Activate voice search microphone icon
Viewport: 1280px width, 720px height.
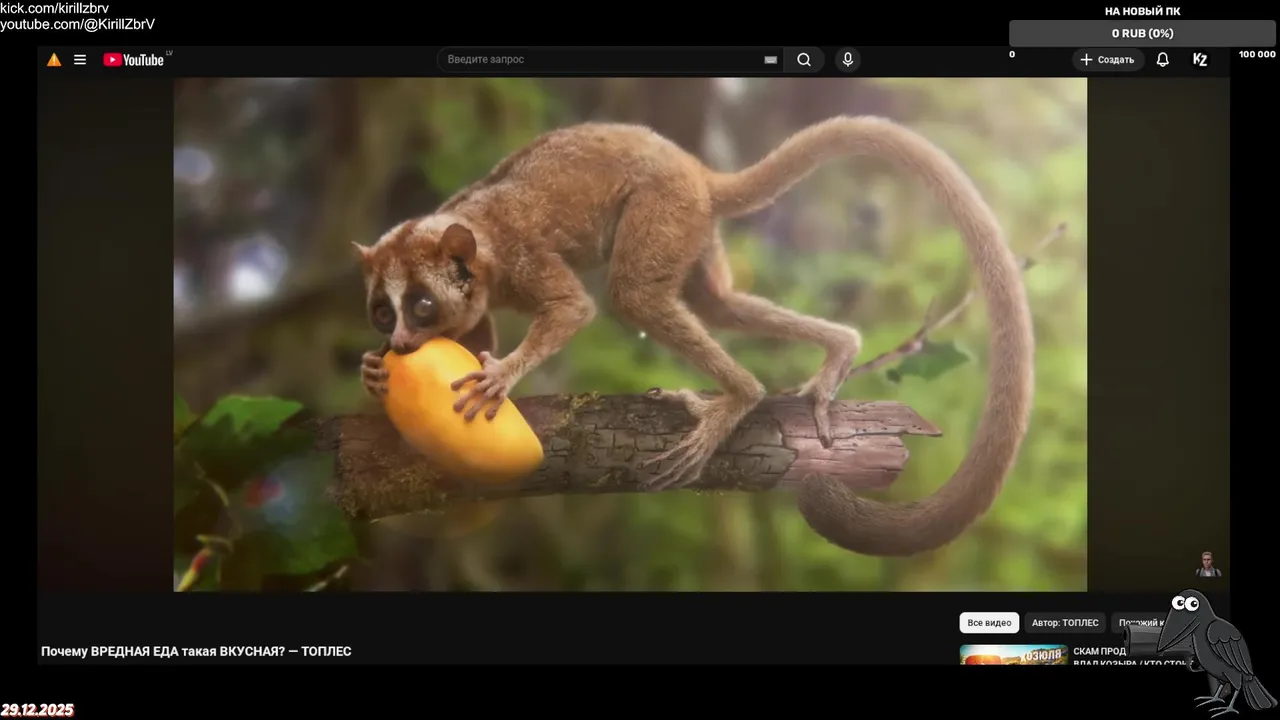(x=848, y=60)
